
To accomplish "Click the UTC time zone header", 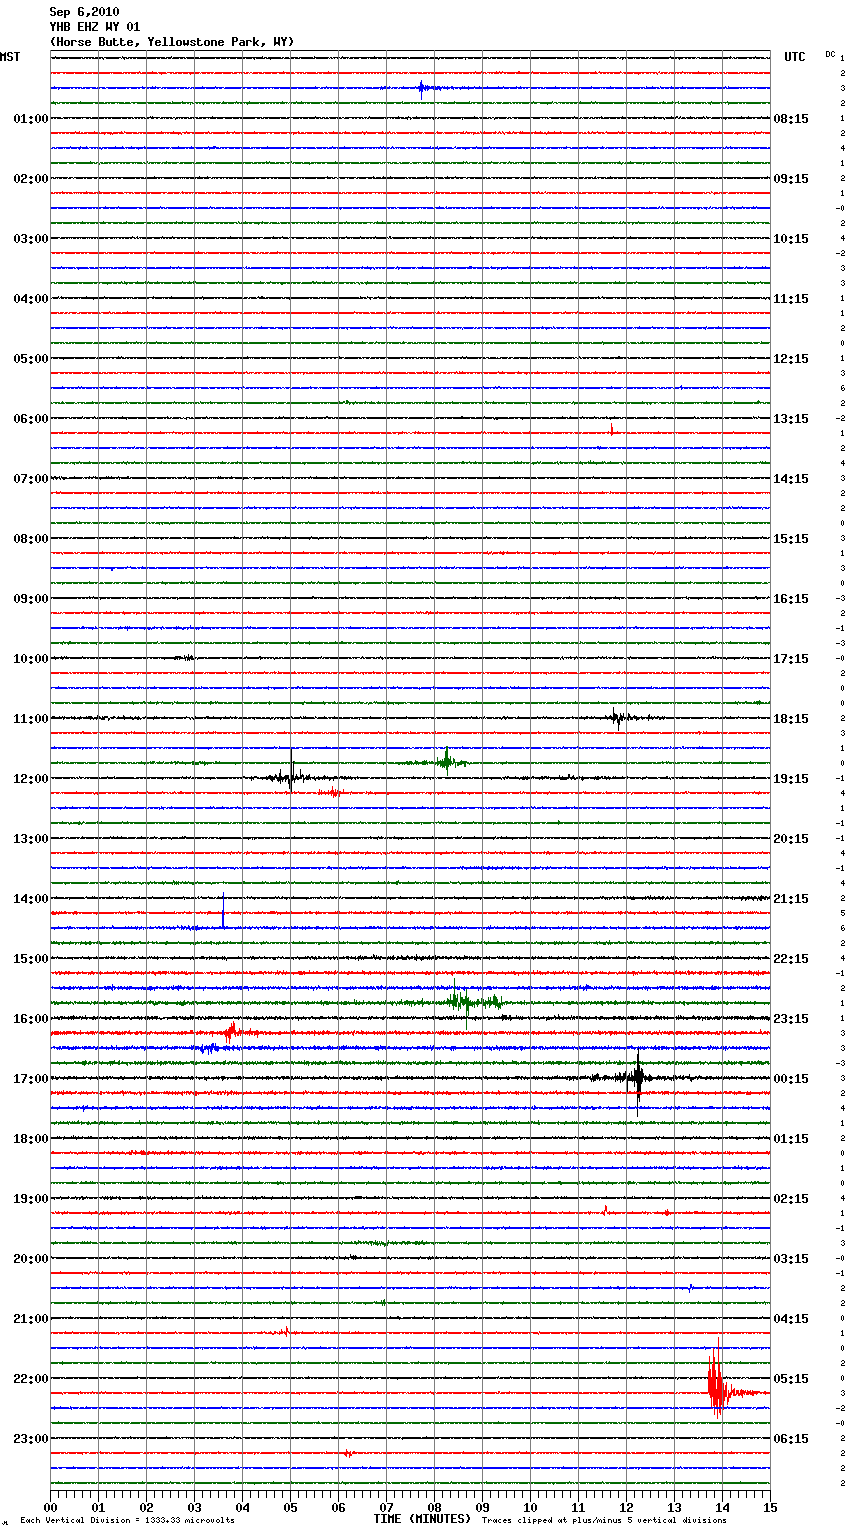I will pos(795,57).
